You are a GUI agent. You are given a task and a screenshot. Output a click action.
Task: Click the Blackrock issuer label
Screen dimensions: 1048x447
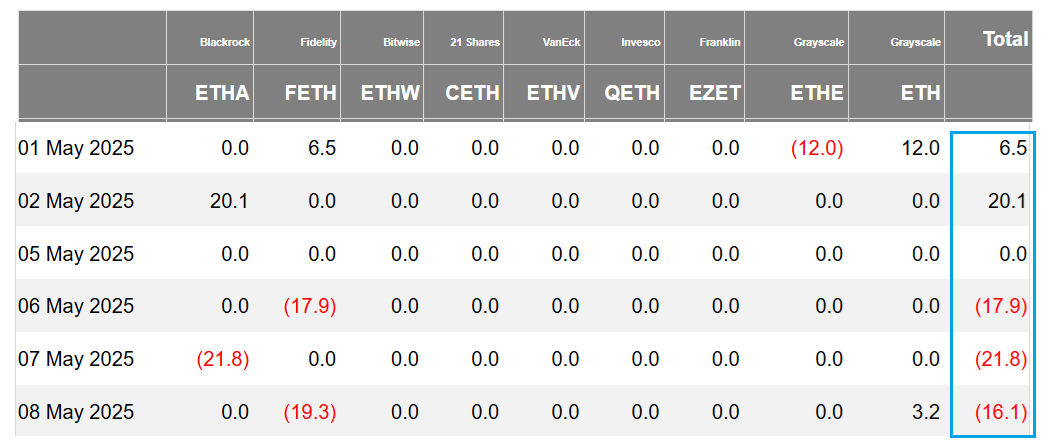[225, 43]
